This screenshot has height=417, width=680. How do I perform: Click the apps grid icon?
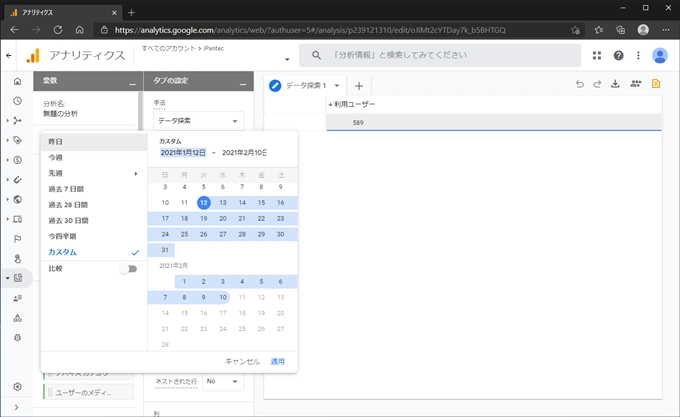597,55
